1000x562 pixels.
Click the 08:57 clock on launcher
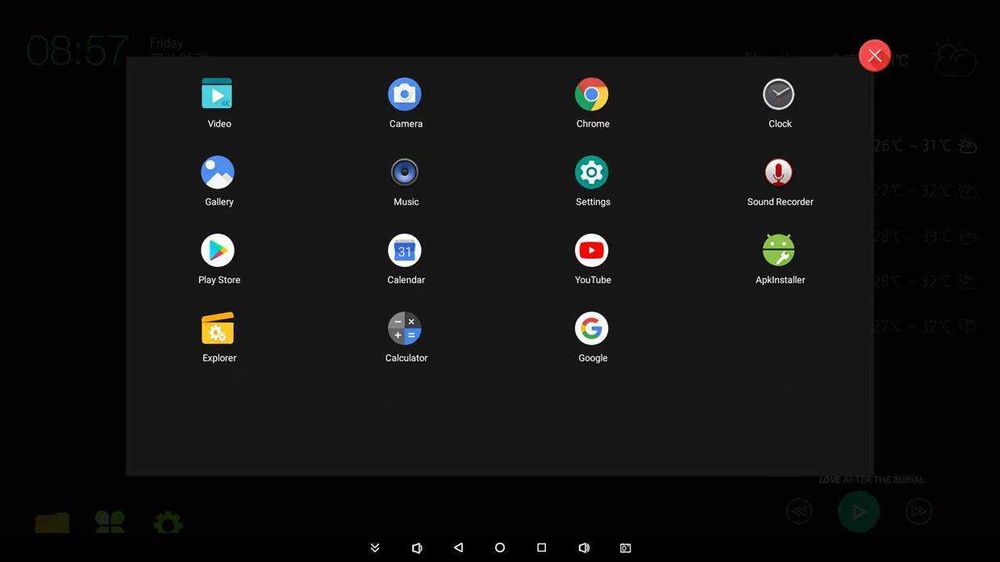click(x=77, y=50)
